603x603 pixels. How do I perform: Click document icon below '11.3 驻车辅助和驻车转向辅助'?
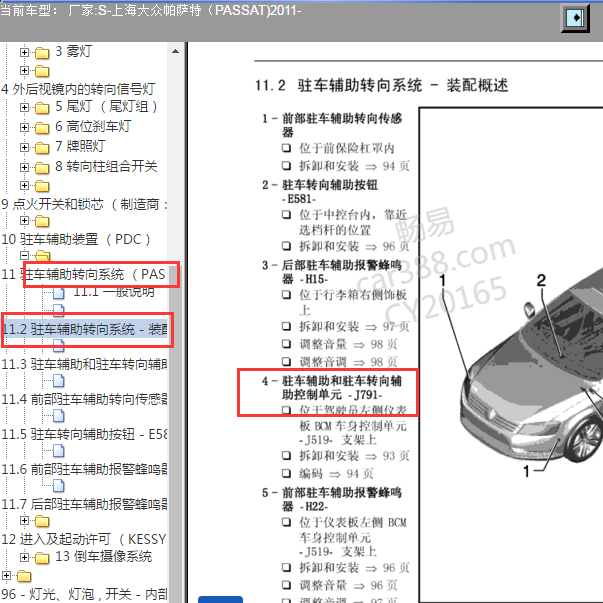[x=58, y=381]
